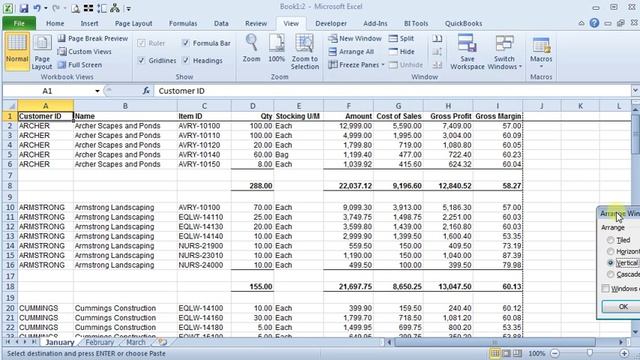Switch to the Developer ribbon tab
The height and width of the screenshot is (360, 640).
(331, 23)
